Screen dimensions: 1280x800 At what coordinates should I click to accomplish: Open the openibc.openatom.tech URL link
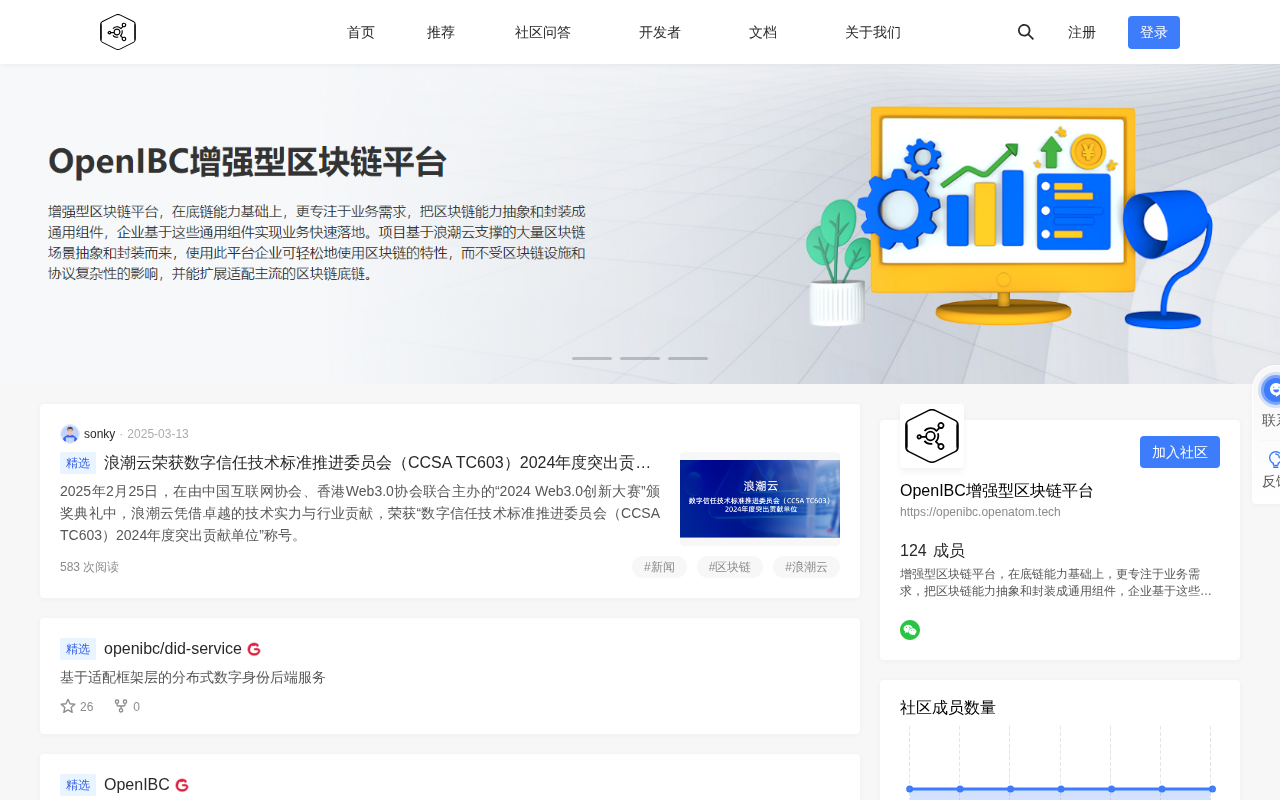979,512
